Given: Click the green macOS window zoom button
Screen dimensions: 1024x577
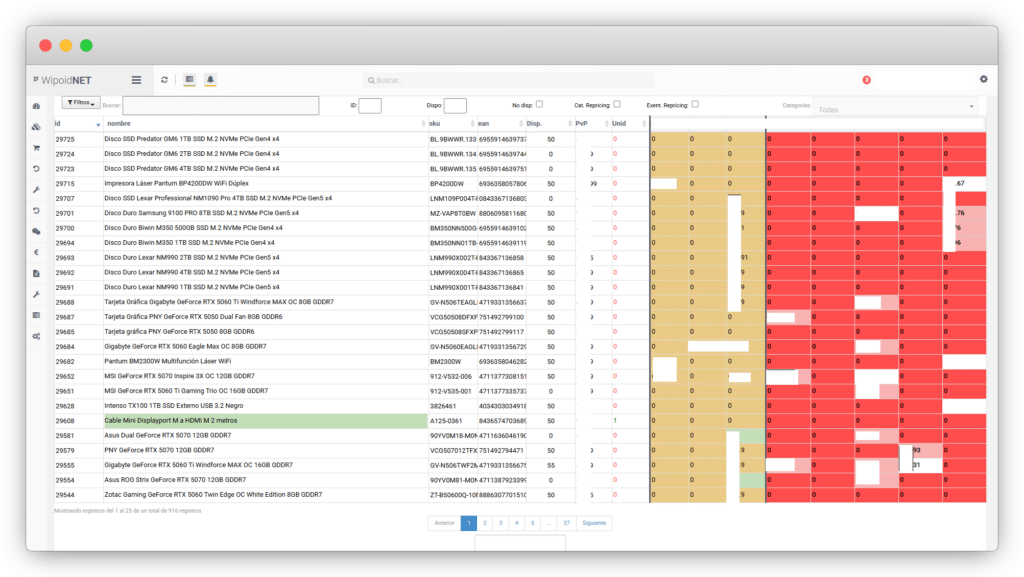Looking at the screenshot, I should [x=86, y=45].
